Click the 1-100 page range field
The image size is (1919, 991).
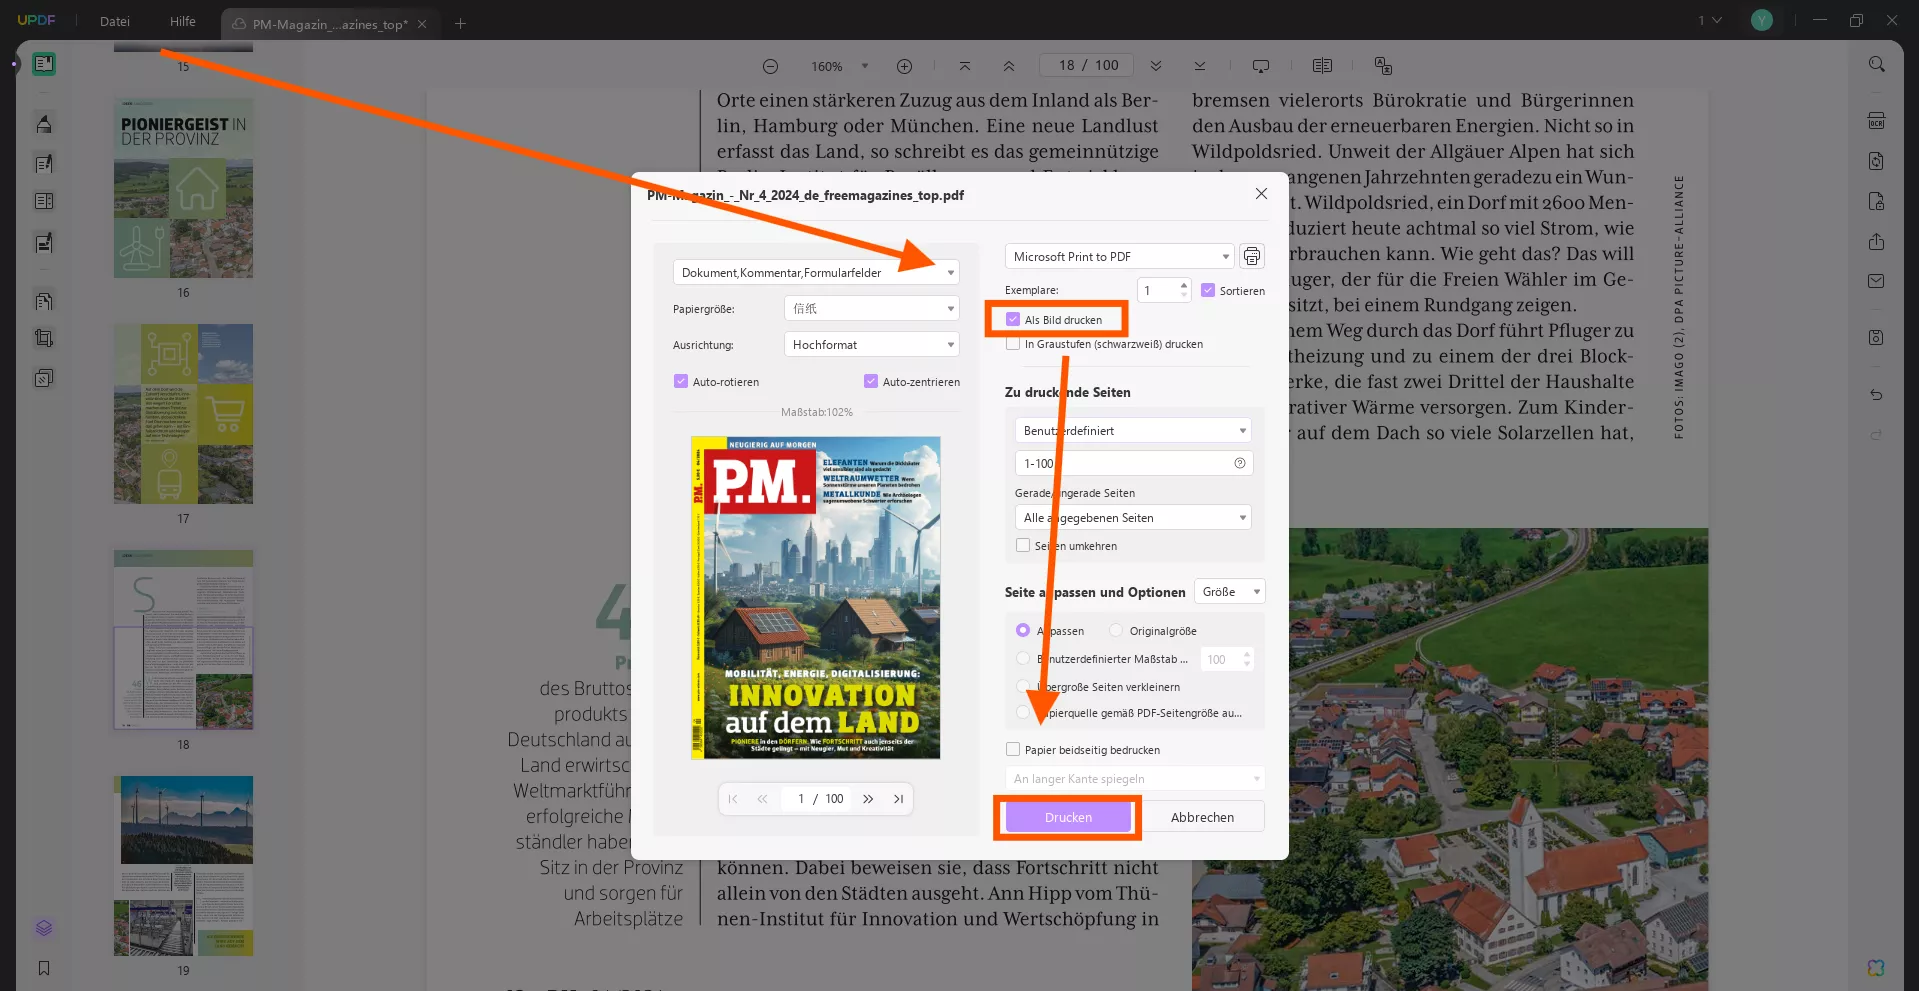(1133, 463)
